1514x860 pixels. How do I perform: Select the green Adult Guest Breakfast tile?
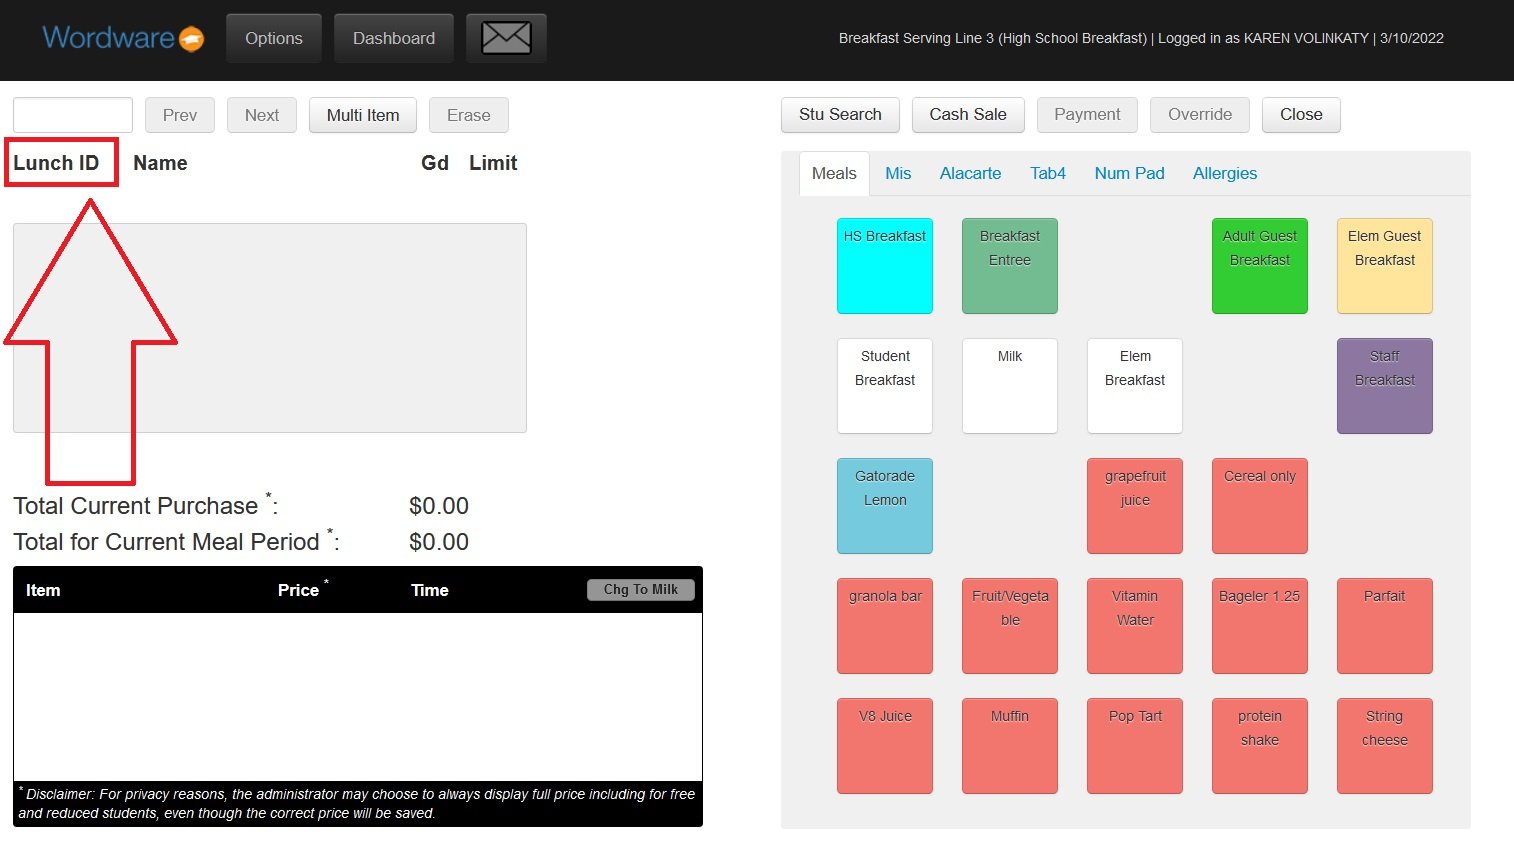(1259, 266)
